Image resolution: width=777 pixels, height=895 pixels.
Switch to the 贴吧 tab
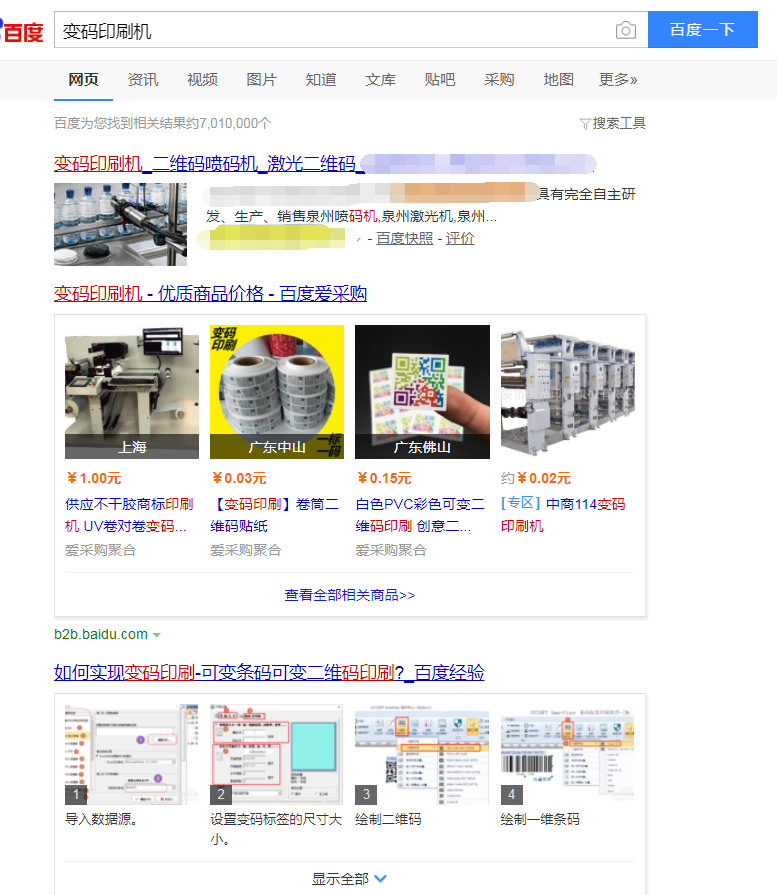point(440,80)
